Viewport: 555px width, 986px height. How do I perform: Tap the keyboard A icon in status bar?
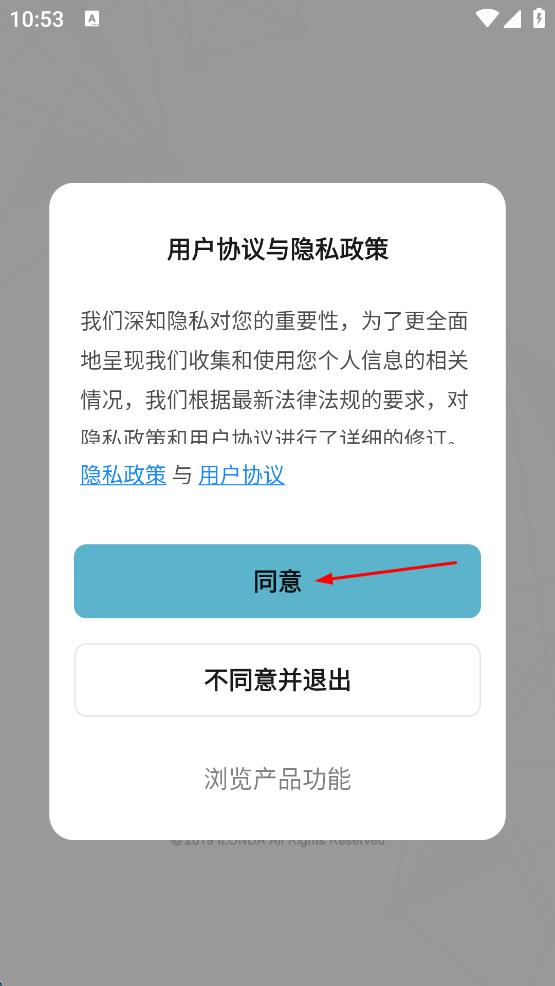(92, 19)
